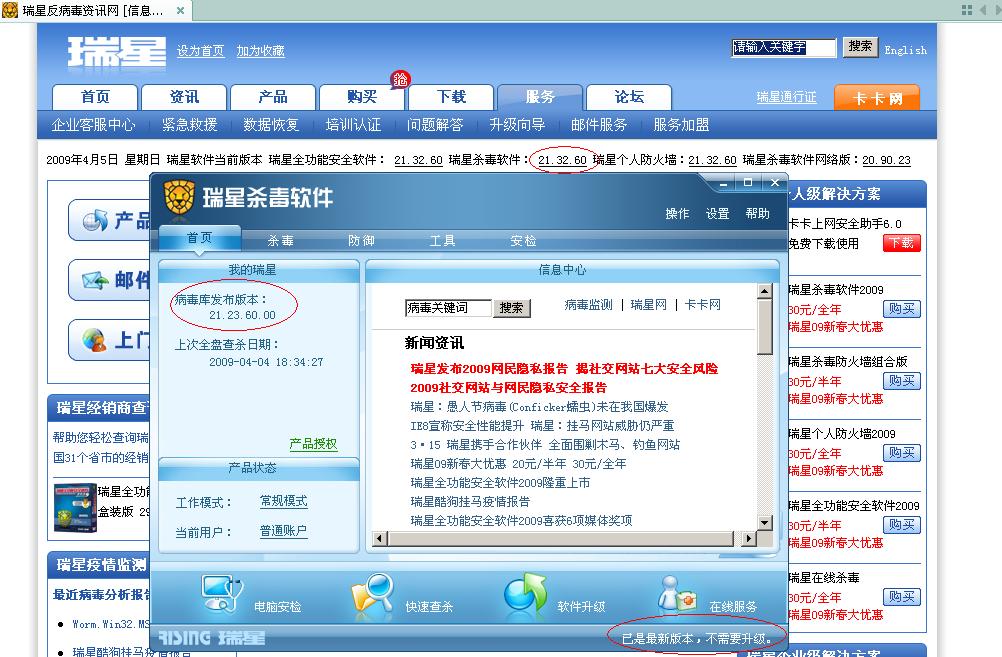Open 在线服务 online service icon
The height and width of the screenshot is (657, 1002).
[677, 594]
